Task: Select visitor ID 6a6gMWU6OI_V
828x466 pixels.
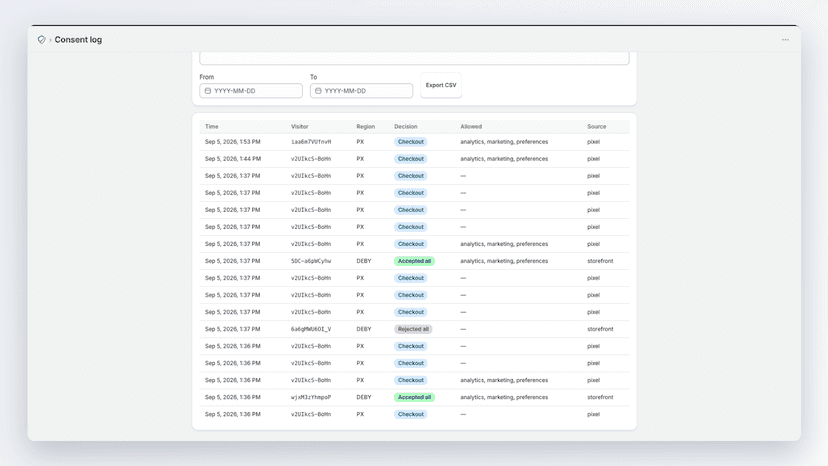Action: (311, 329)
